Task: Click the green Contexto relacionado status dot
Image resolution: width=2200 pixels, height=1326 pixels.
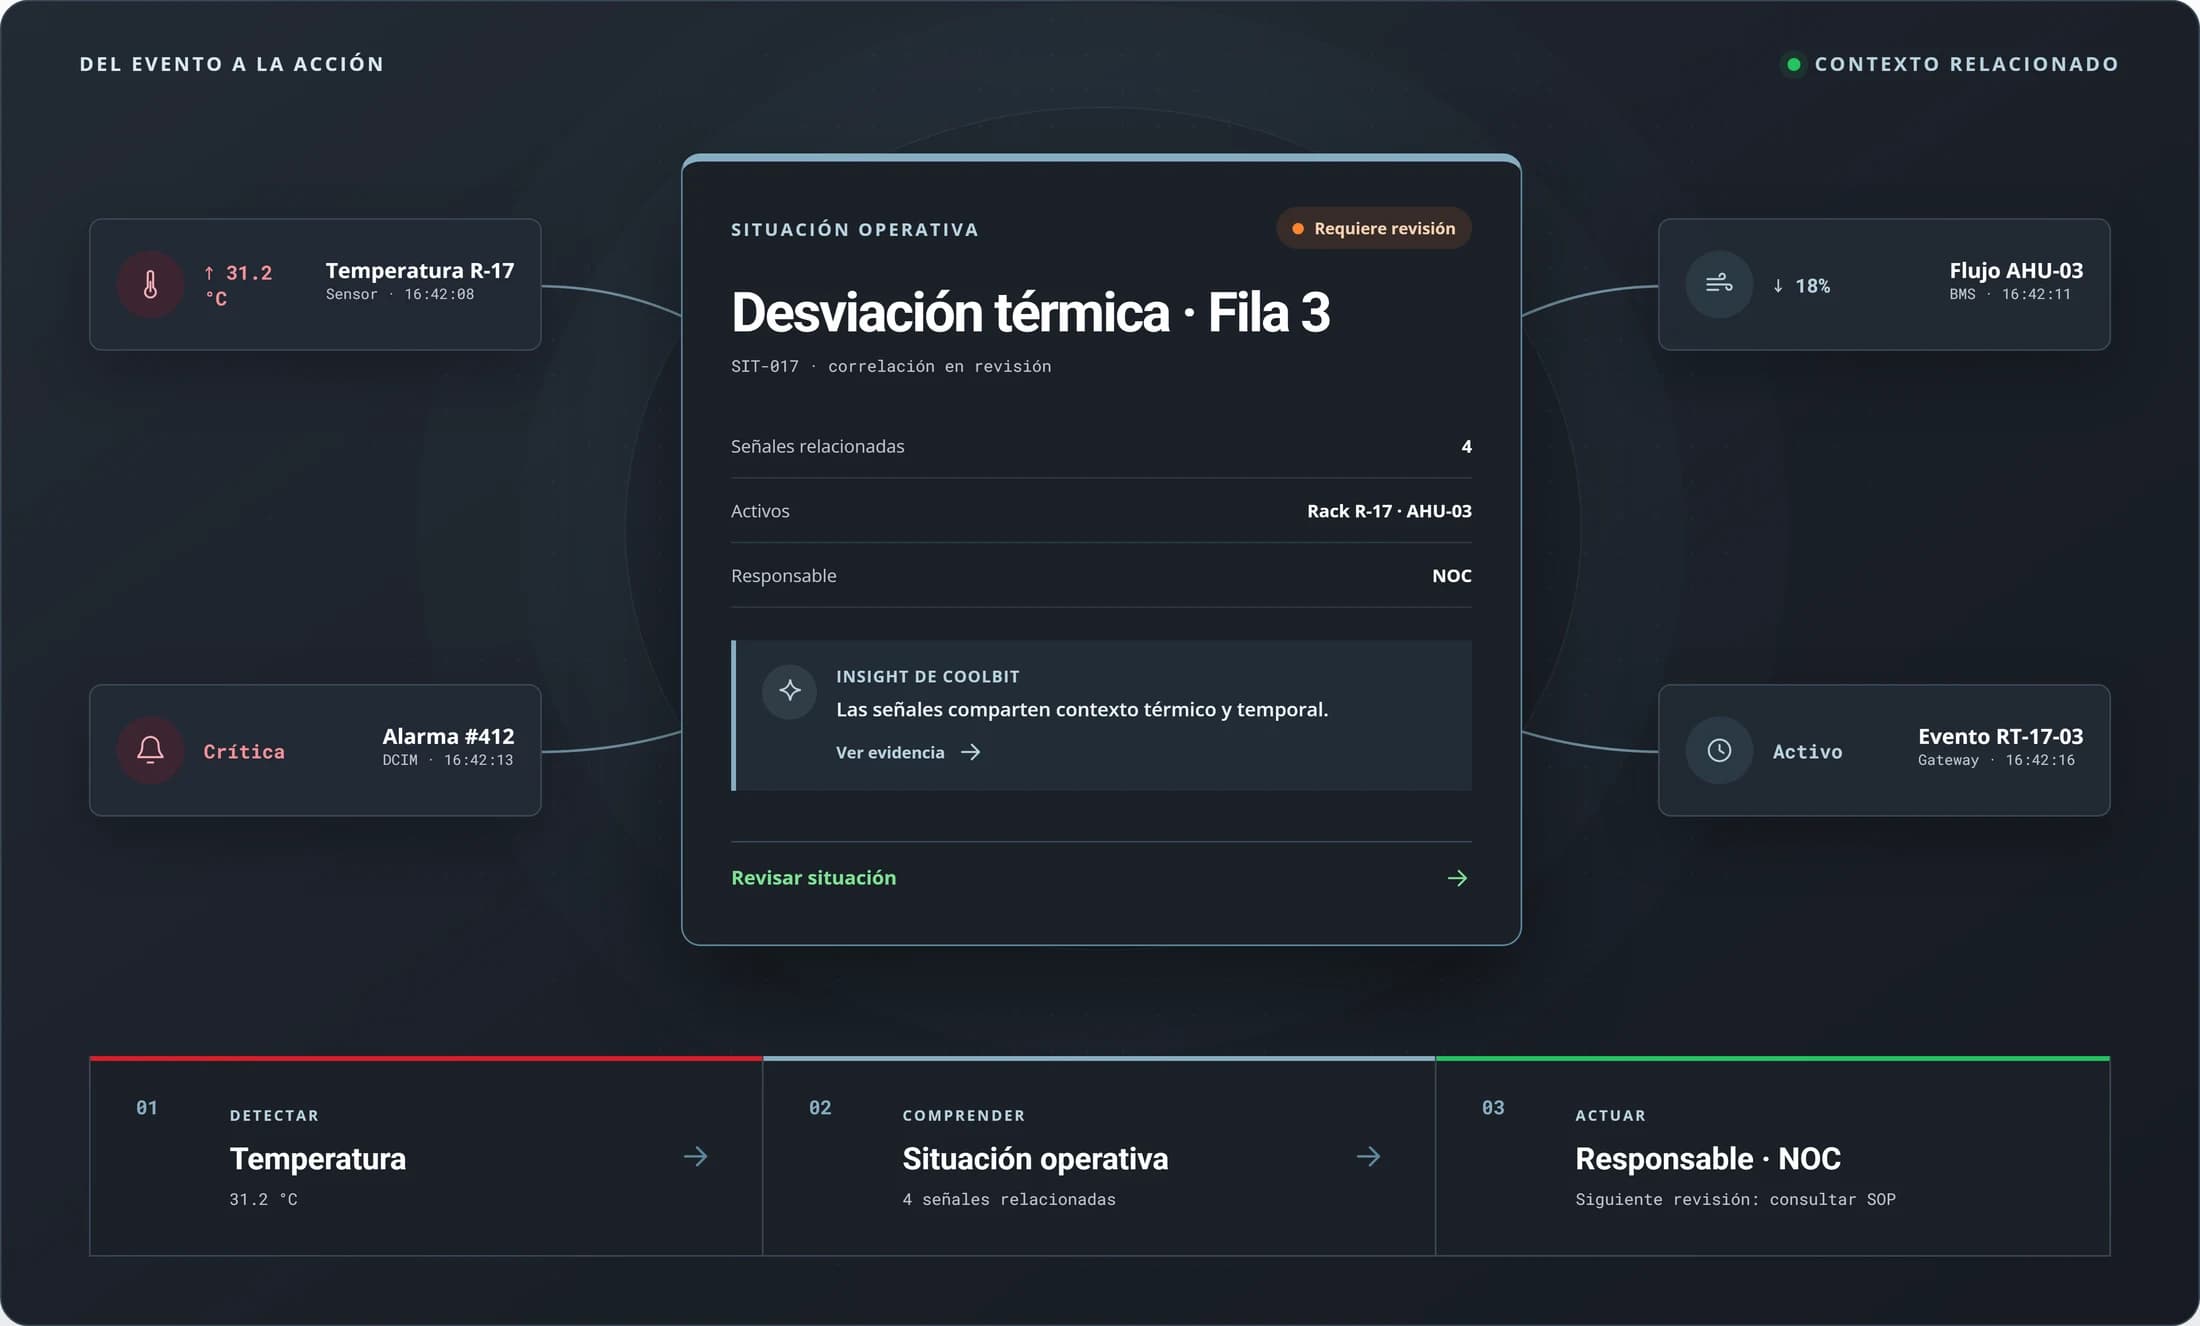Action: 1794,64
